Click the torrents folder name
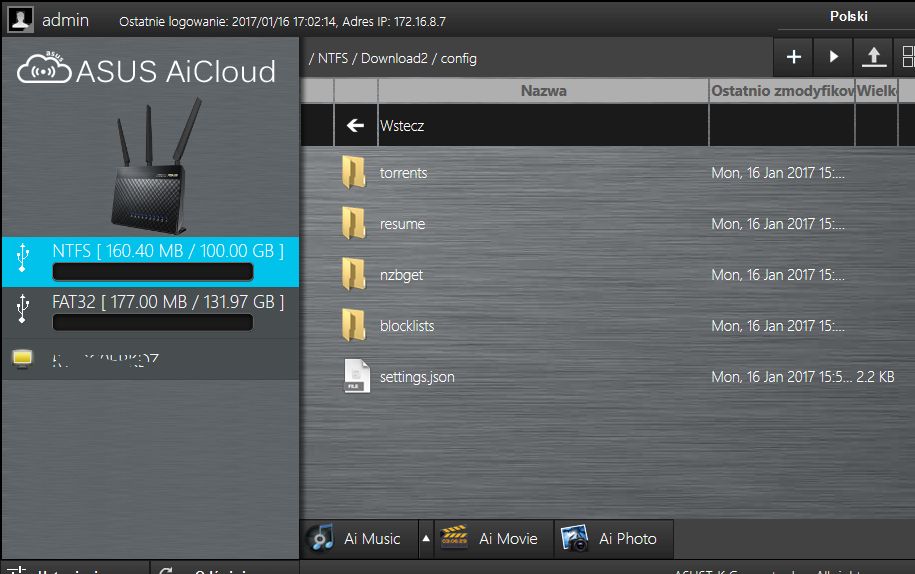This screenshot has width=915, height=574. coord(403,173)
